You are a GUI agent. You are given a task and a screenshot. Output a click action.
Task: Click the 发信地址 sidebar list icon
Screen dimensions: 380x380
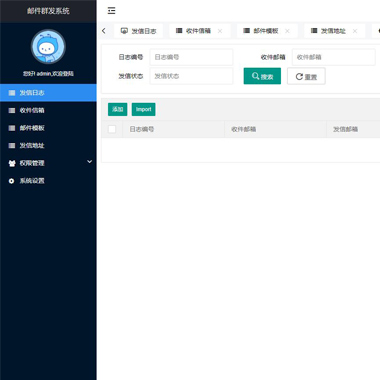[x=12, y=146]
